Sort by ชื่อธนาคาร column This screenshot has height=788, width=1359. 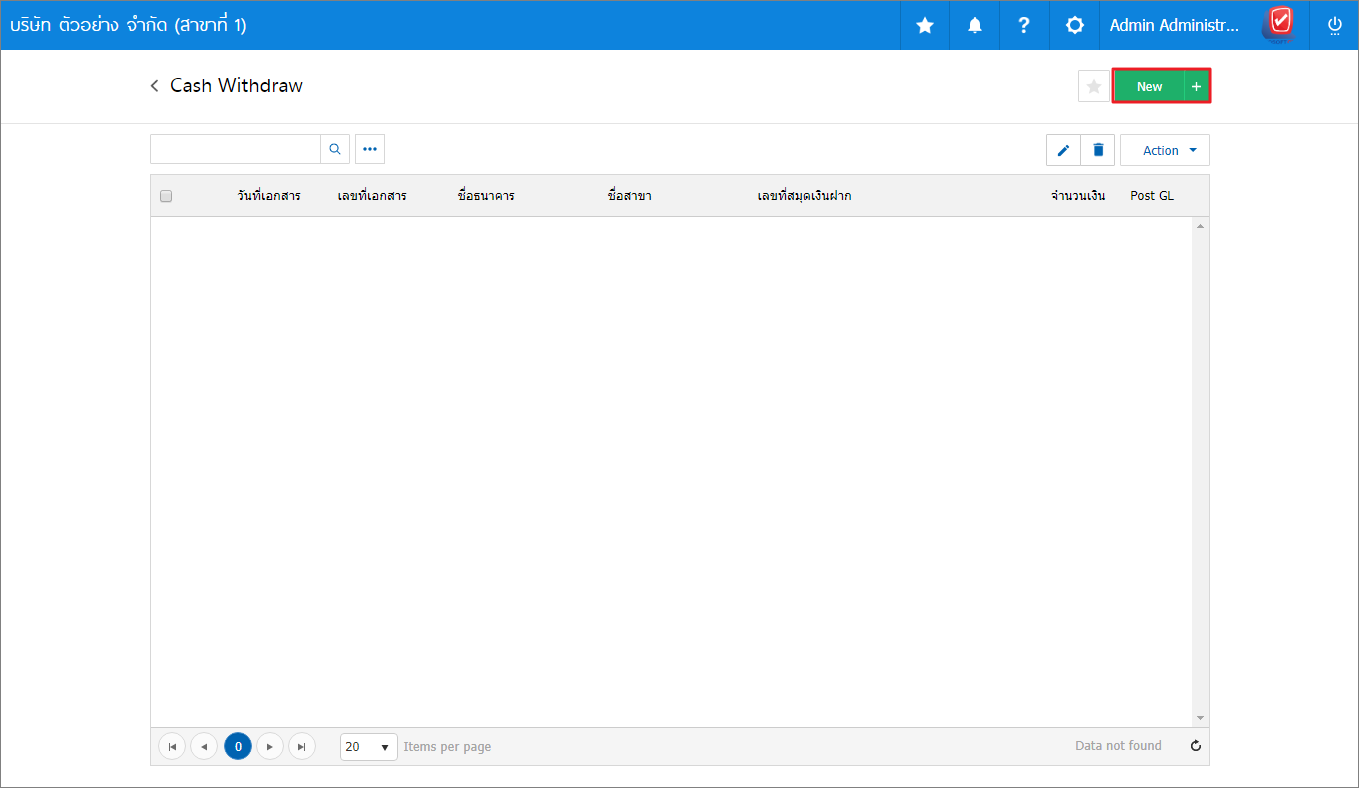coord(486,196)
